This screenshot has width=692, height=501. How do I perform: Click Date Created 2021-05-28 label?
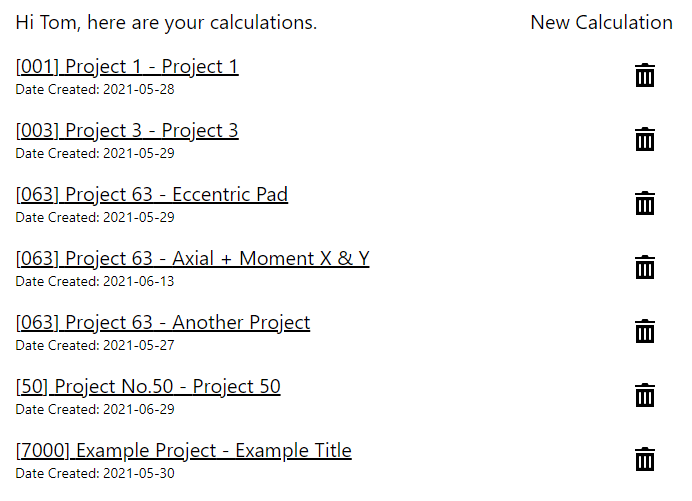[95, 89]
